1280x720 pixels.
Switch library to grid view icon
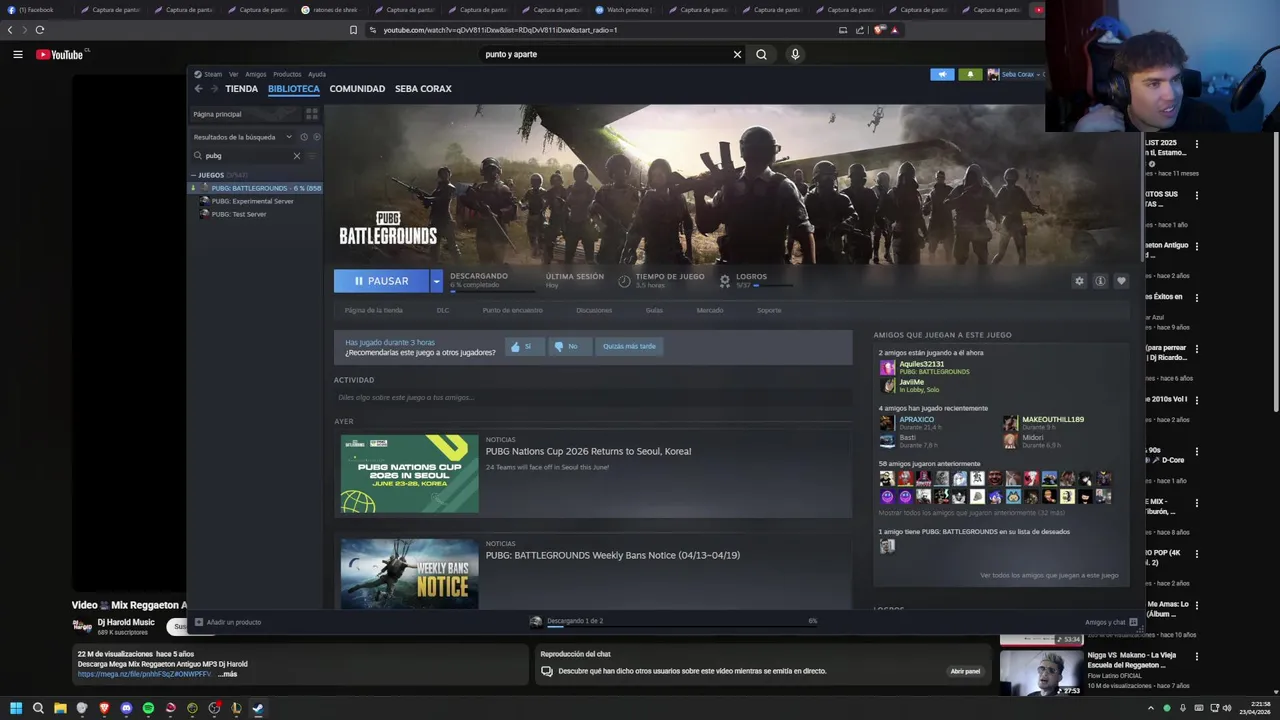coord(311,114)
